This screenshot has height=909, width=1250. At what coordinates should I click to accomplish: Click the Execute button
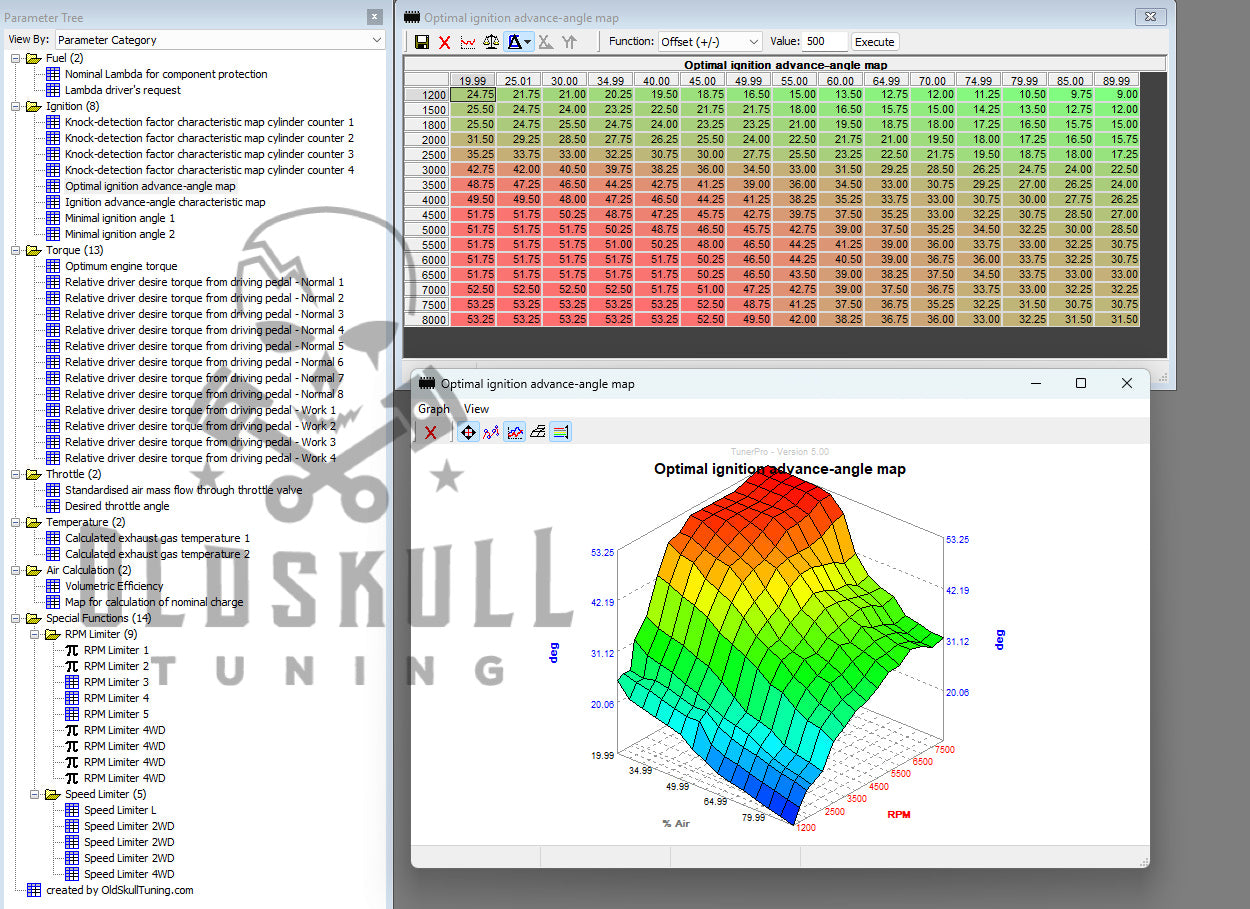point(875,42)
